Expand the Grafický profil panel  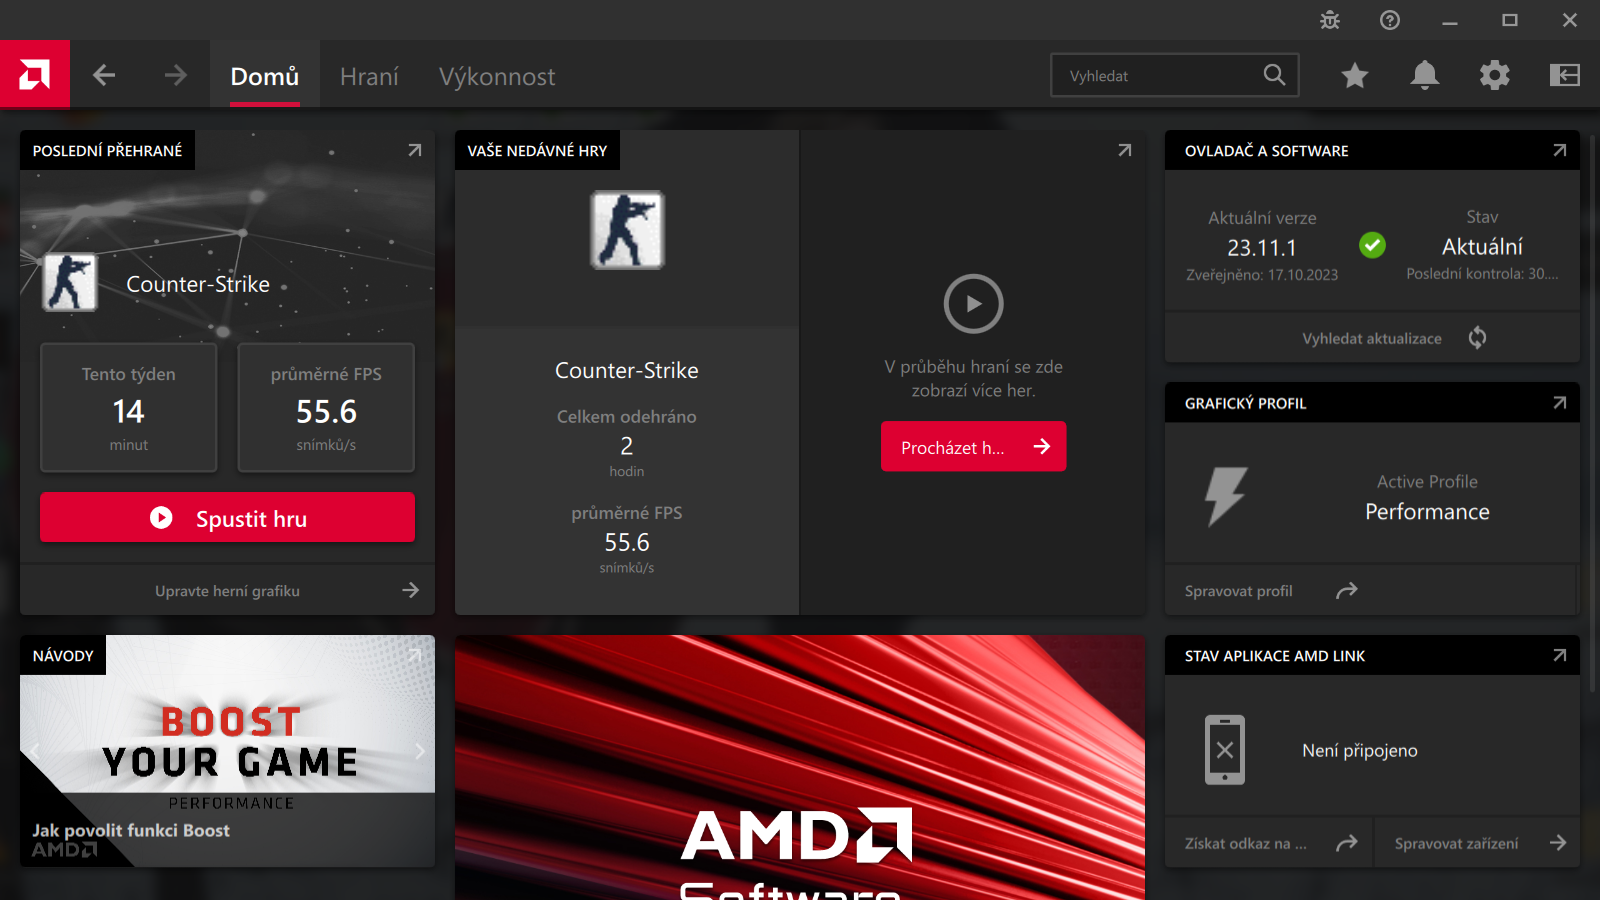coord(1560,403)
